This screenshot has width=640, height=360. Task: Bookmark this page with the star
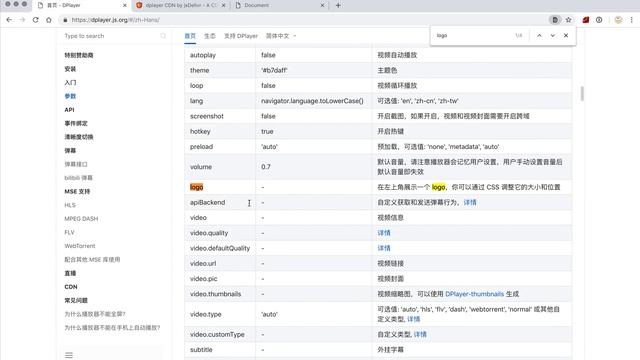568,20
